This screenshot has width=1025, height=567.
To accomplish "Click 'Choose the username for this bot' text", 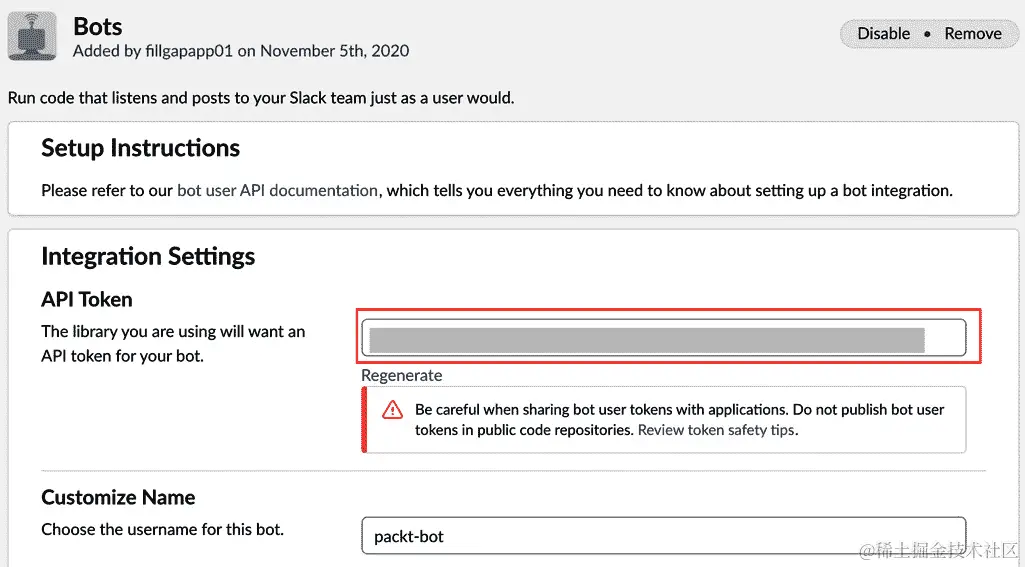I will tap(162, 529).
